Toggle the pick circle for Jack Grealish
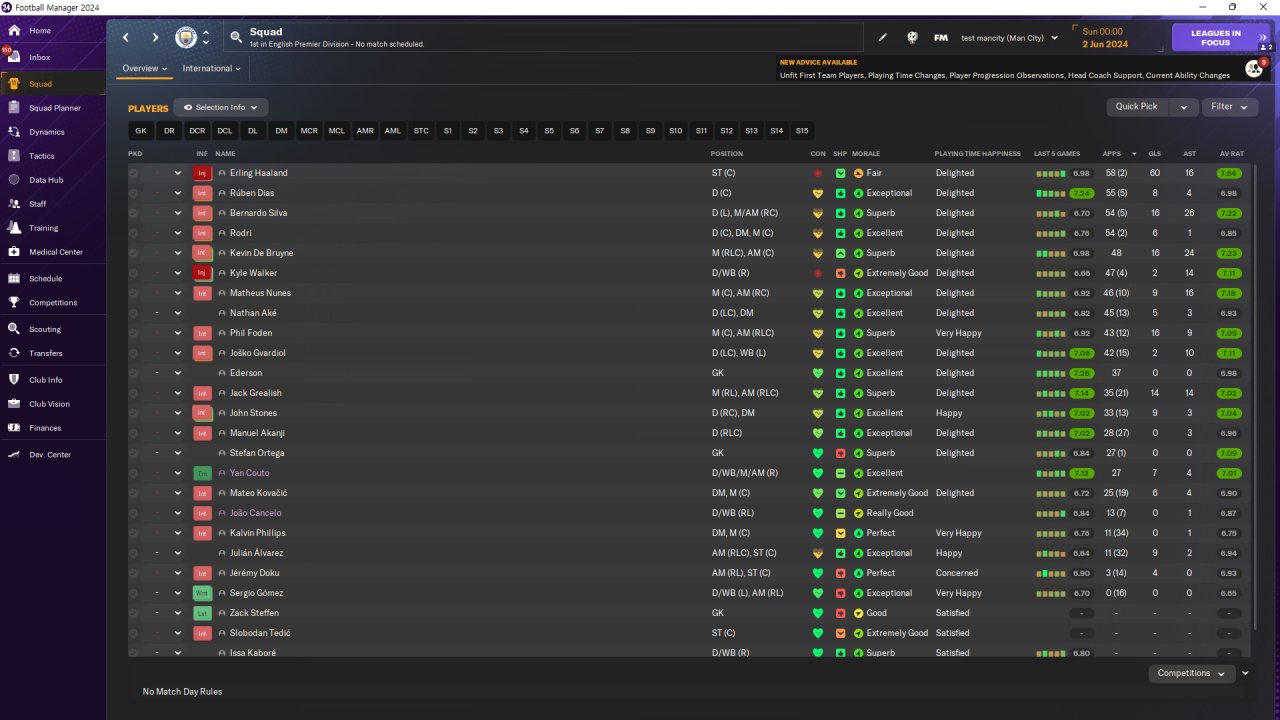The image size is (1280, 720). coord(133,393)
